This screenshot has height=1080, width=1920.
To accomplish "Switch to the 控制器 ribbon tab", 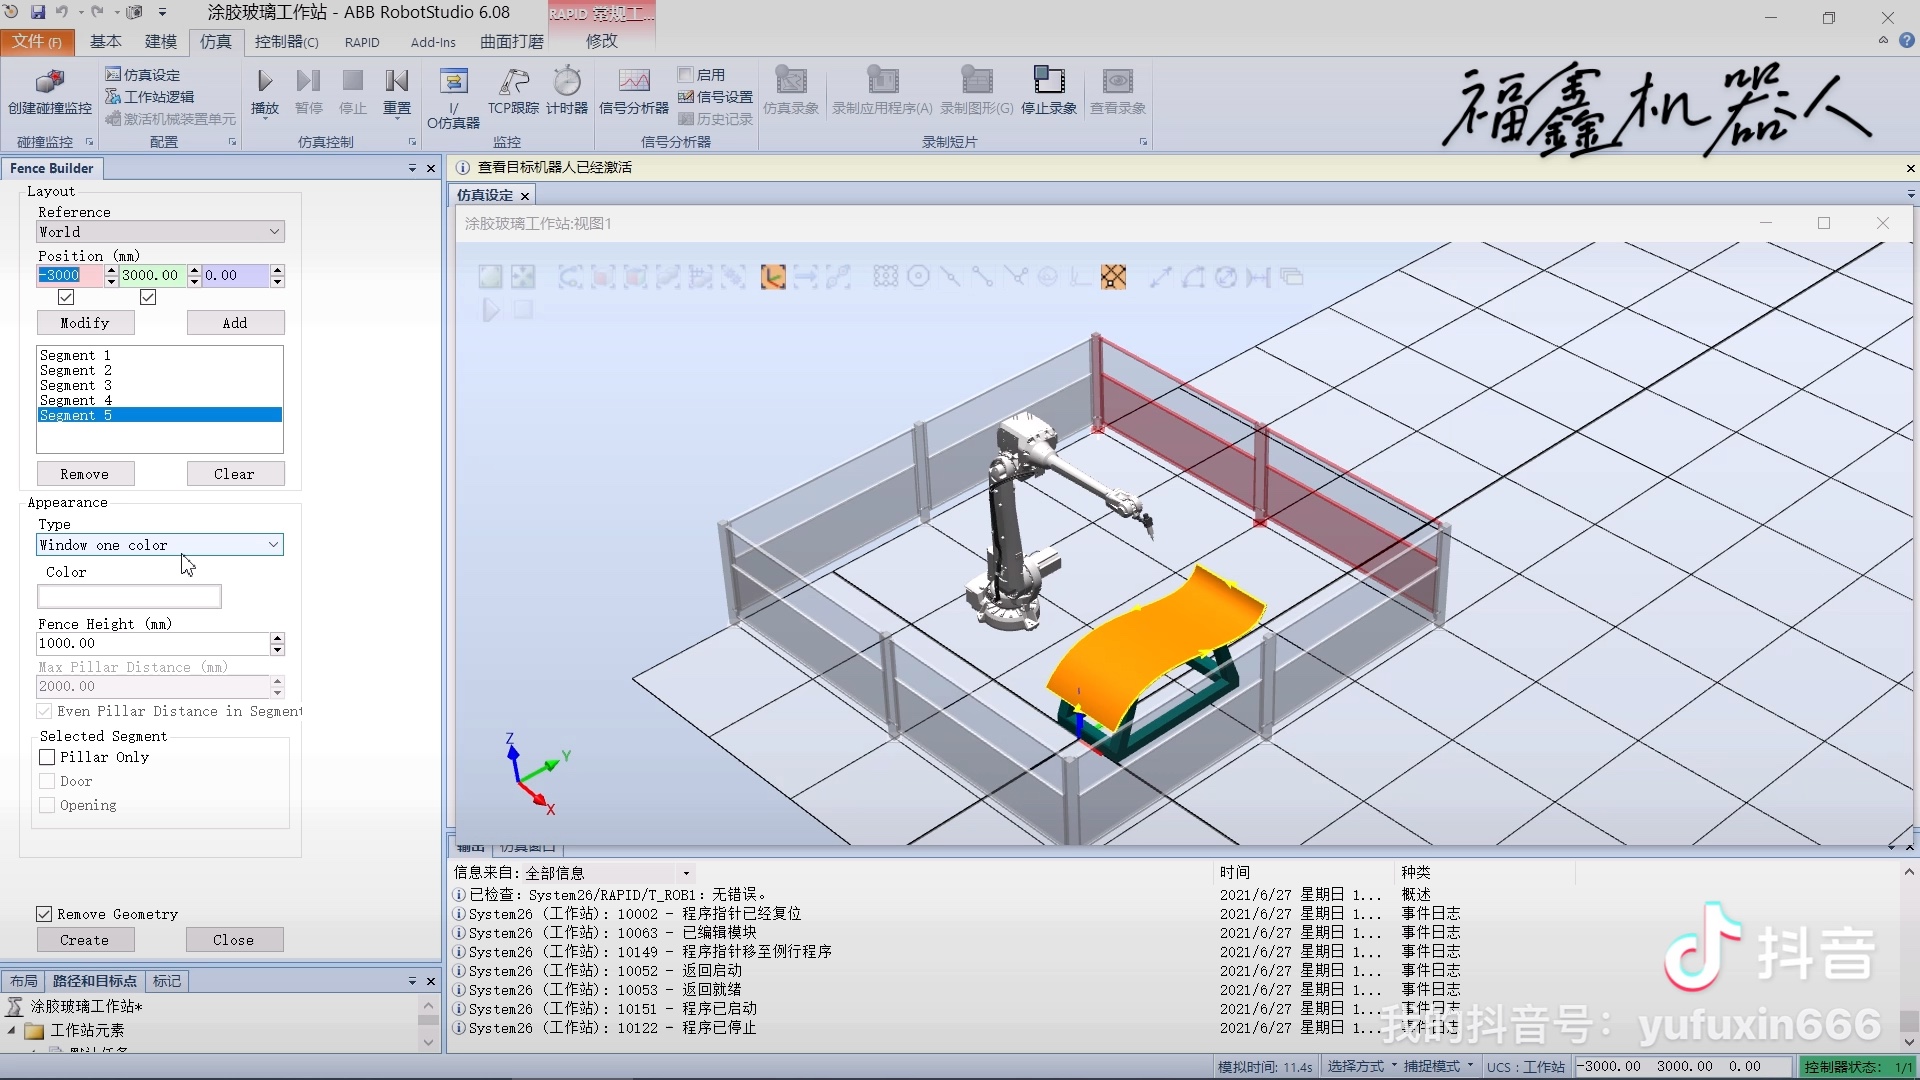I will [286, 41].
